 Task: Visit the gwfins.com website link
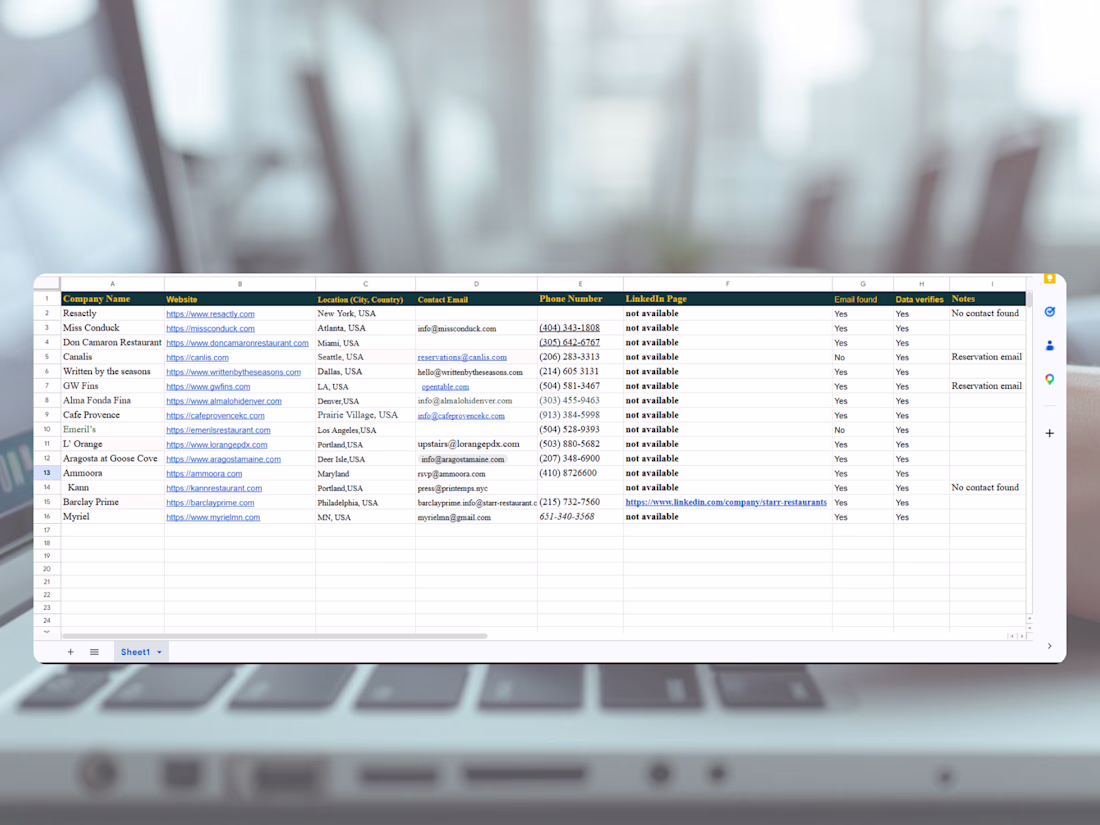[x=208, y=387]
